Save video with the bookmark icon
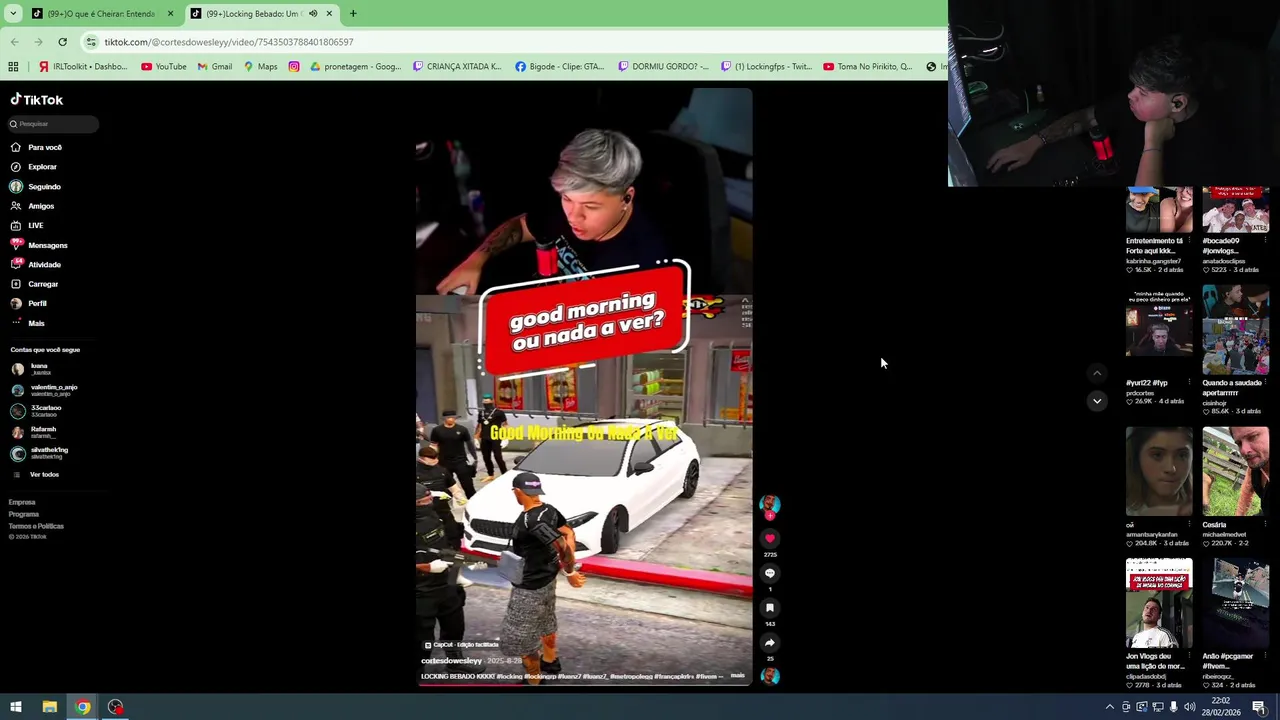Image resolution: width=1280 pixels, height=720 pixels. click(770, 608)
